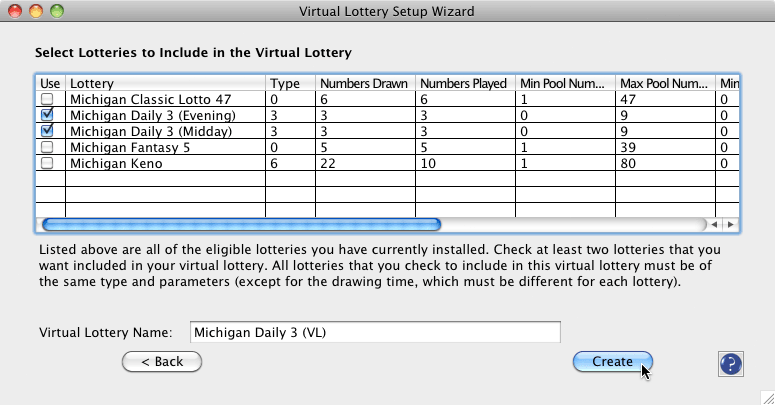Select the Max Pool Num... column header
This screenshot has height=405, width=775.
pyautogui.click(x=665, y=83)
